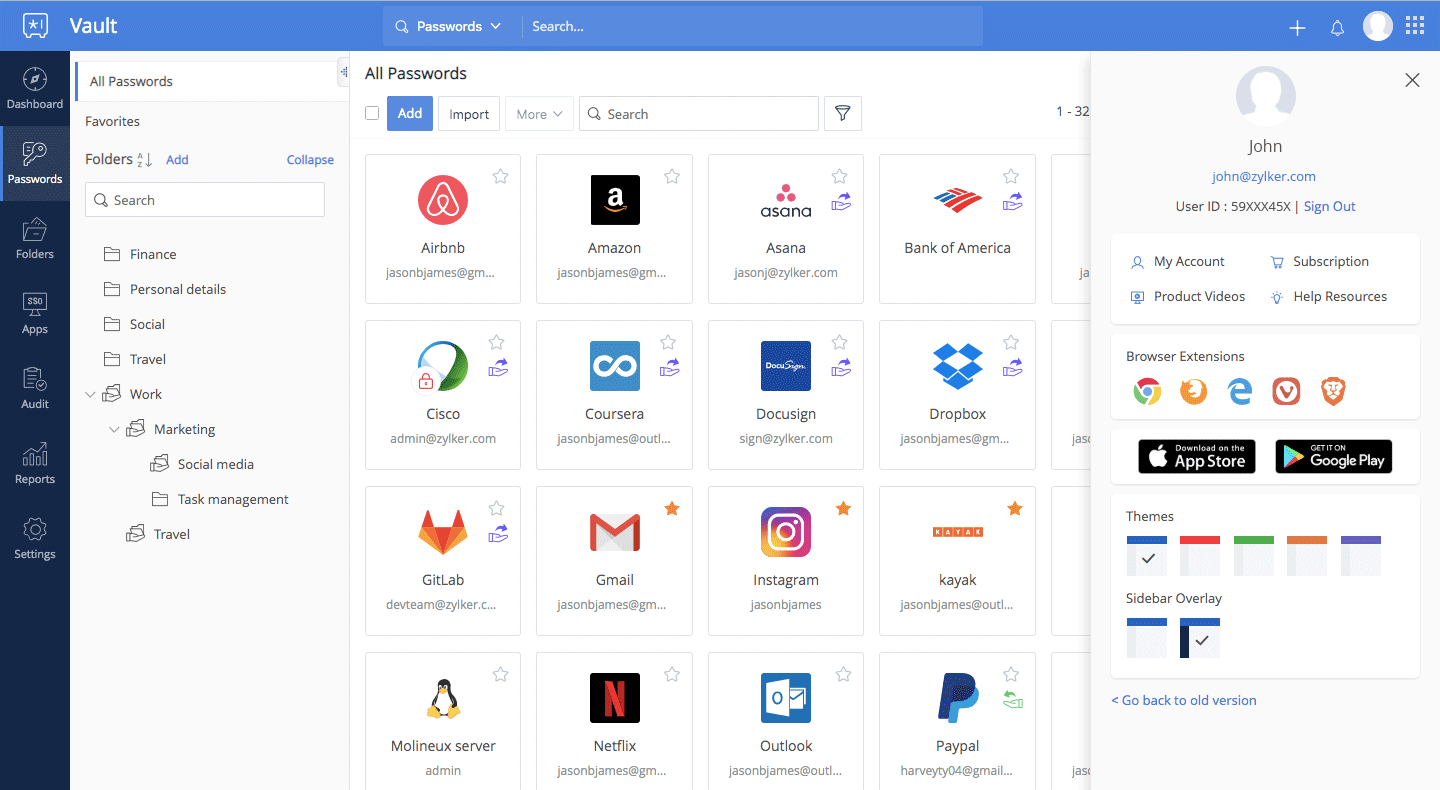The height and width of the screenshot is (790, 1440).
Task: Open the Passwords search scope dropdown
Action: click(449, 27)
